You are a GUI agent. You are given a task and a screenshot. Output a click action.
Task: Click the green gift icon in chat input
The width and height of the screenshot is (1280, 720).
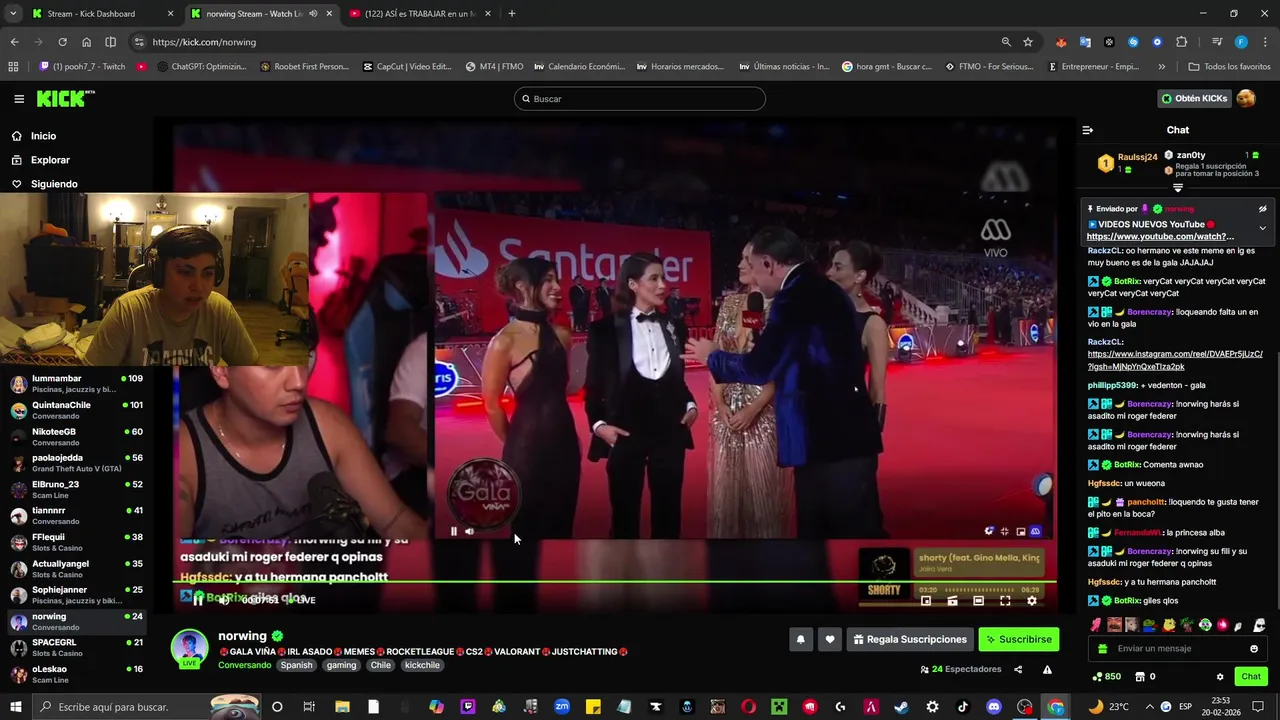pos(1102,649)
